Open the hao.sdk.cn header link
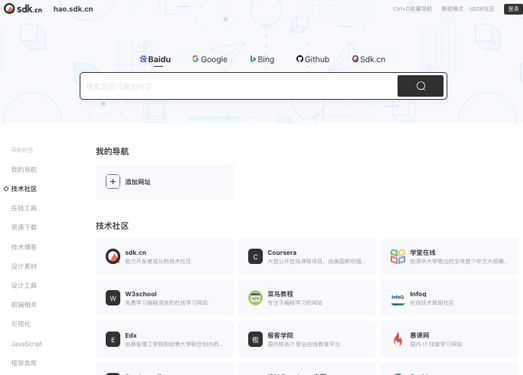Image resolution: width=523 pixels, height=375 pixels. 73,9
